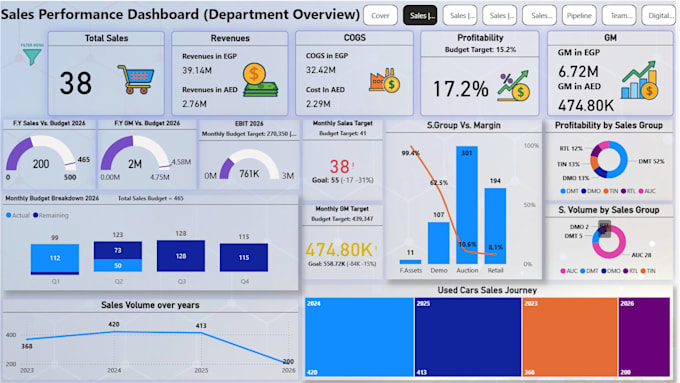
Task: Click the percent growth icon in Profitability
Action: coord(514,85)
